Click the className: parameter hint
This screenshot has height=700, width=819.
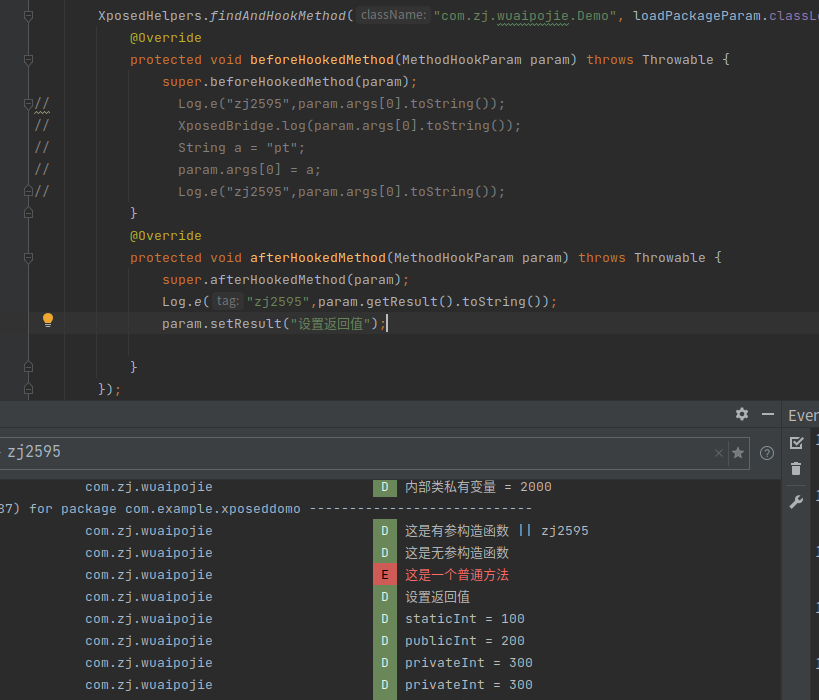(393, 15)
